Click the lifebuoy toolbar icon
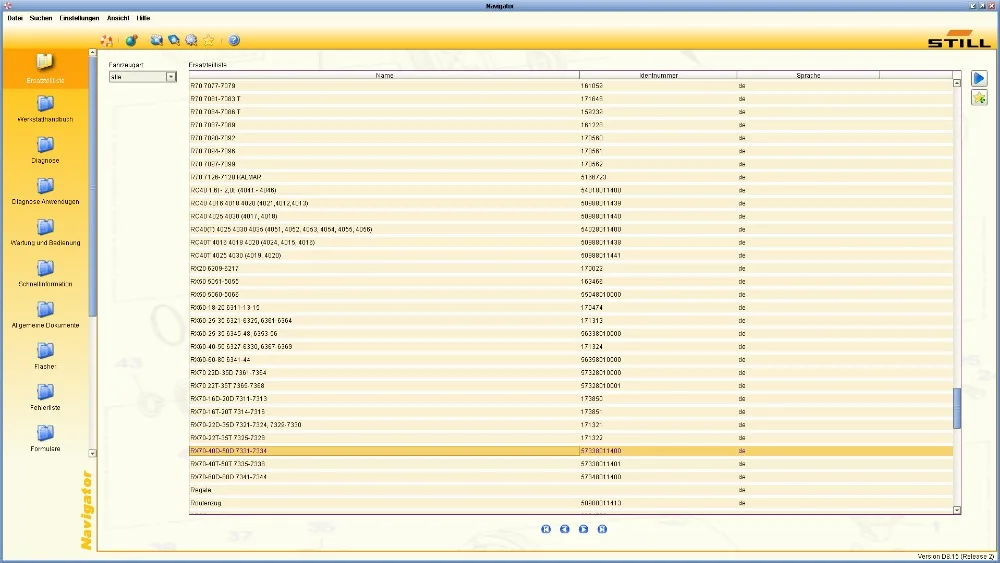 107,40
